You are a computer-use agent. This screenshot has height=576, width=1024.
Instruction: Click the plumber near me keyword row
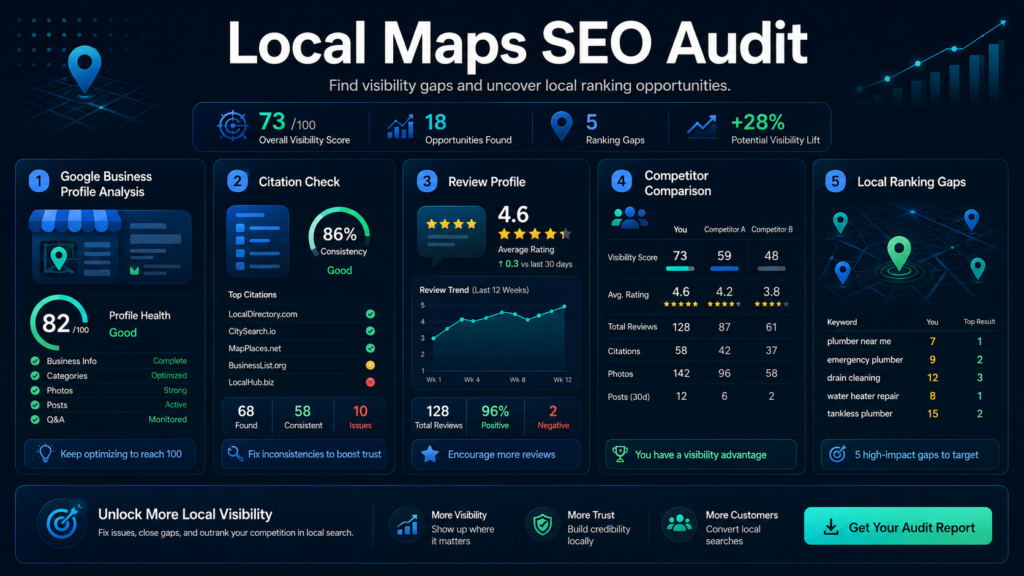911,341
